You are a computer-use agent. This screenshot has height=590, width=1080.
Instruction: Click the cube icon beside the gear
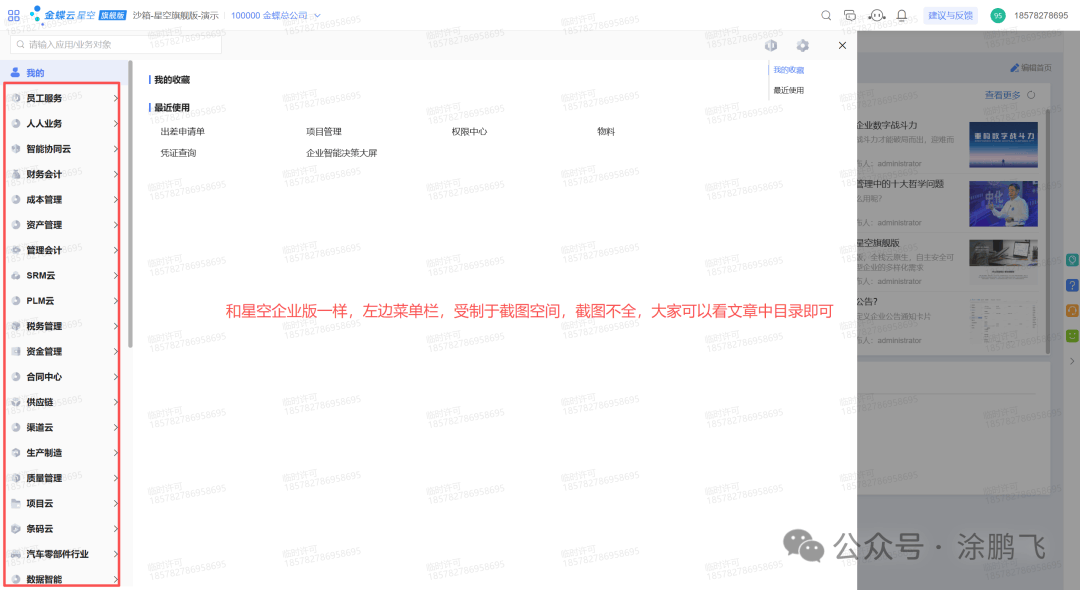pyautogui.click(x=771, y=45)
